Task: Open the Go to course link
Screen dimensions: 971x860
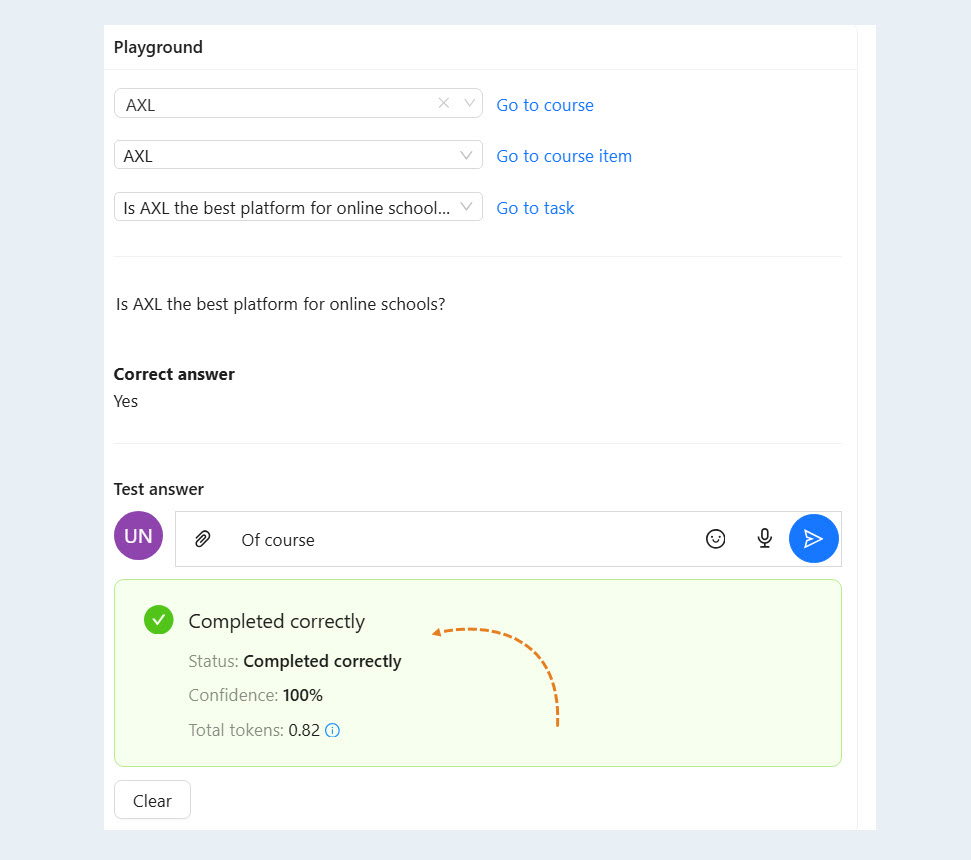Action: (x=545, y=105)
